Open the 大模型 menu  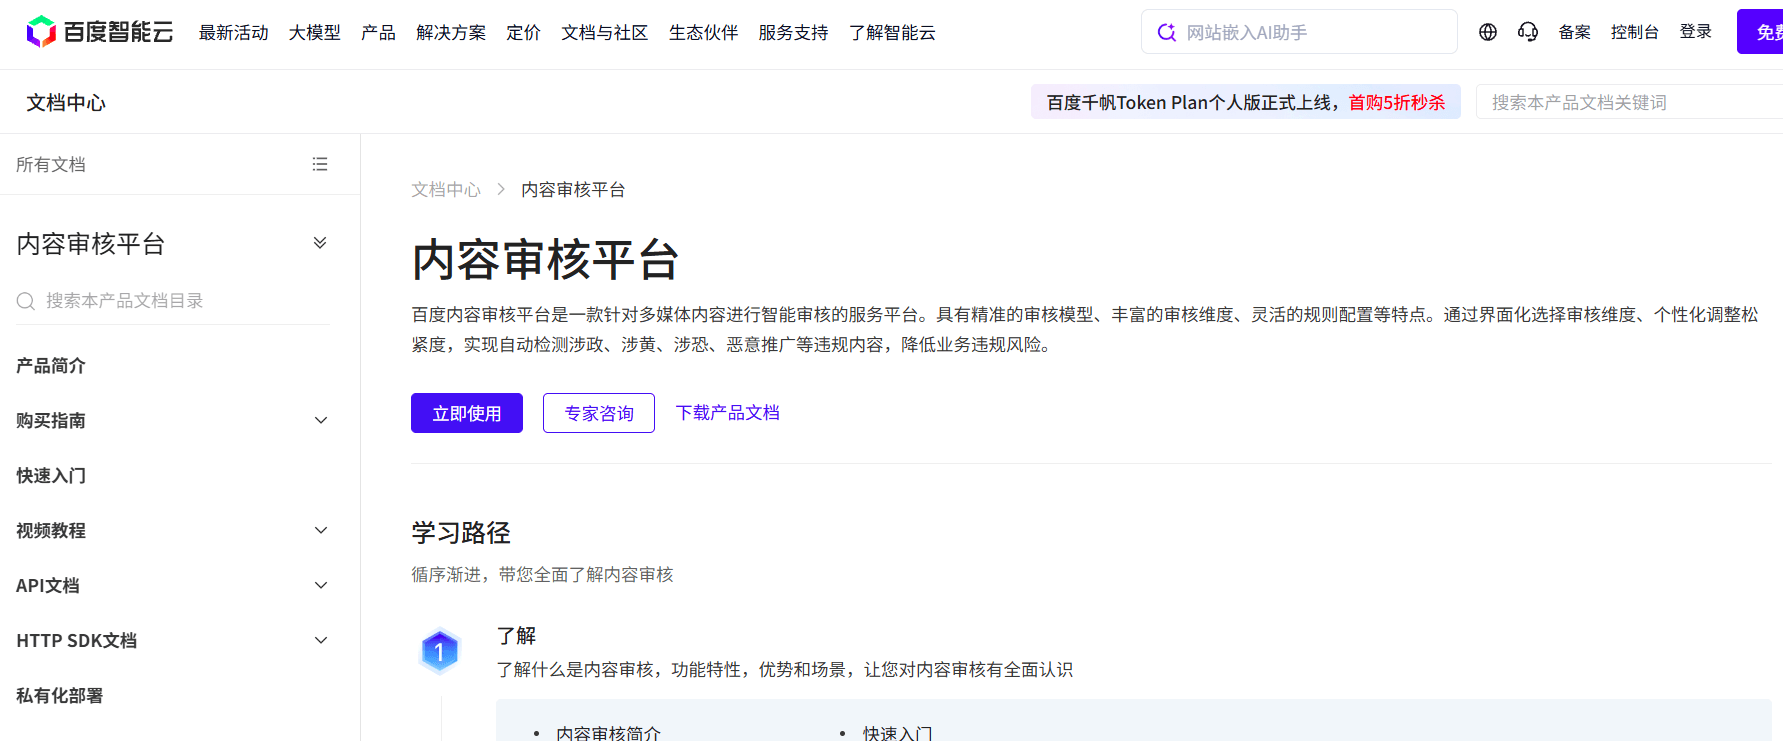315,33
